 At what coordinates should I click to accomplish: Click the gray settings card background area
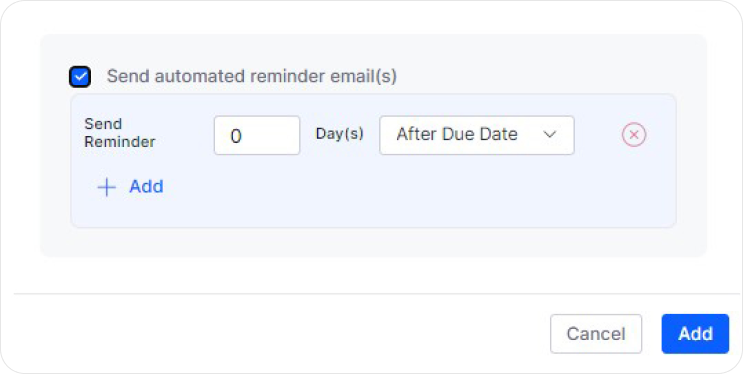[373, 243]
